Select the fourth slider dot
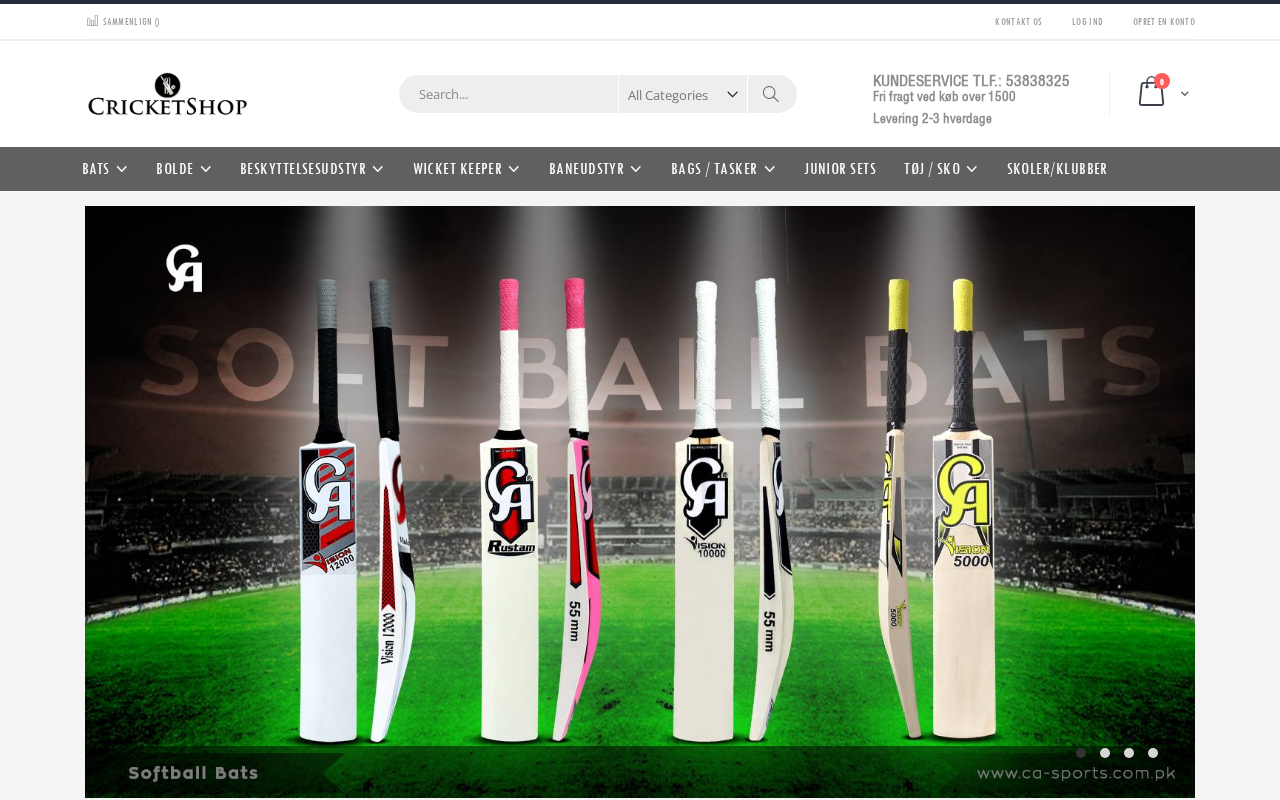The height and width of the screenshot is (800, 1280). [1153, 753]
